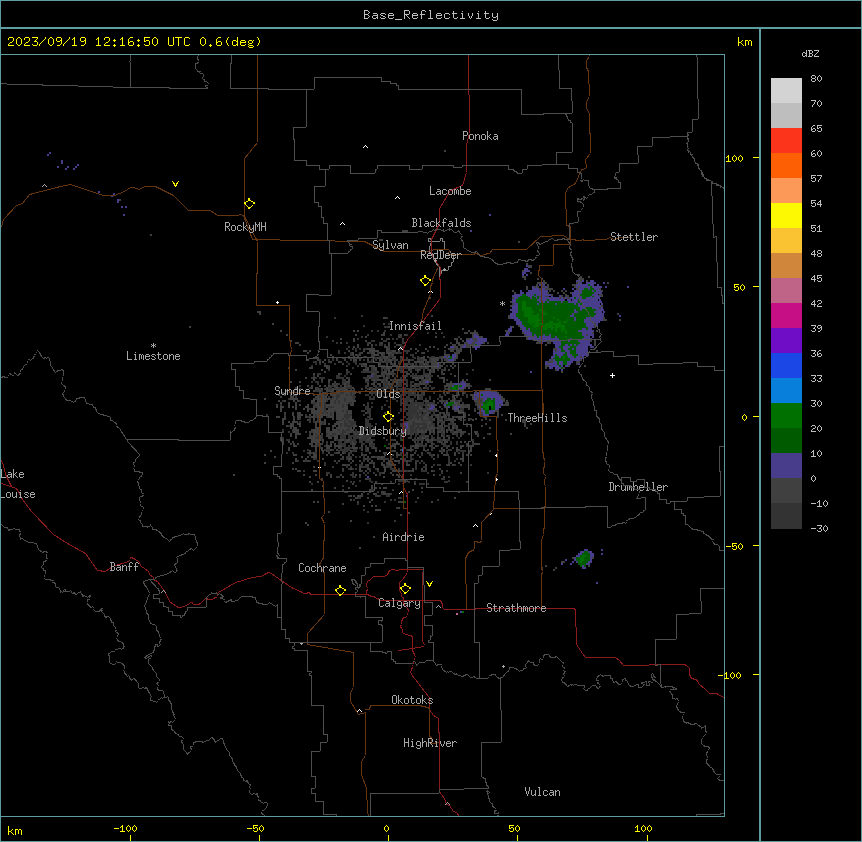This screenshot has height=842, width=862.
Task: Click the yellow diamond marker south of RedDeer
Action: point(426,281)
